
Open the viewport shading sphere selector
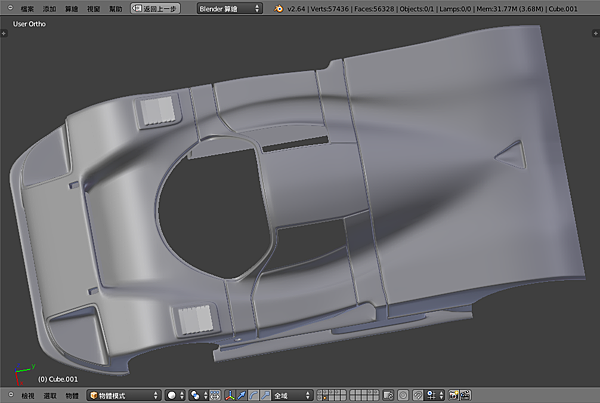click(176, 395)
